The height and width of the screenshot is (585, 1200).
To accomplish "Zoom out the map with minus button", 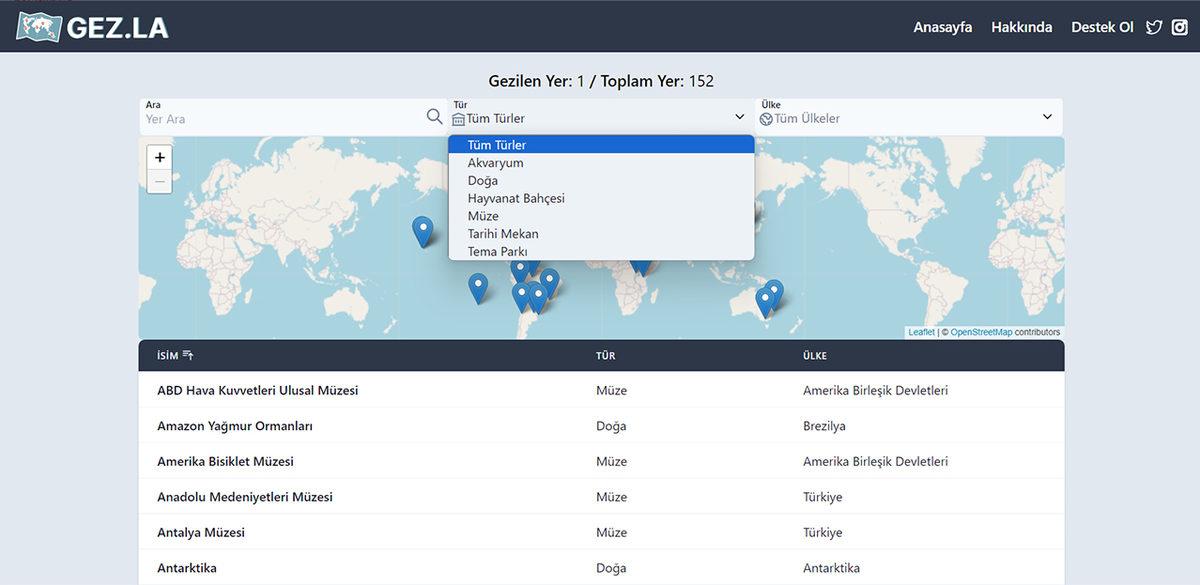I will point(159,182).
